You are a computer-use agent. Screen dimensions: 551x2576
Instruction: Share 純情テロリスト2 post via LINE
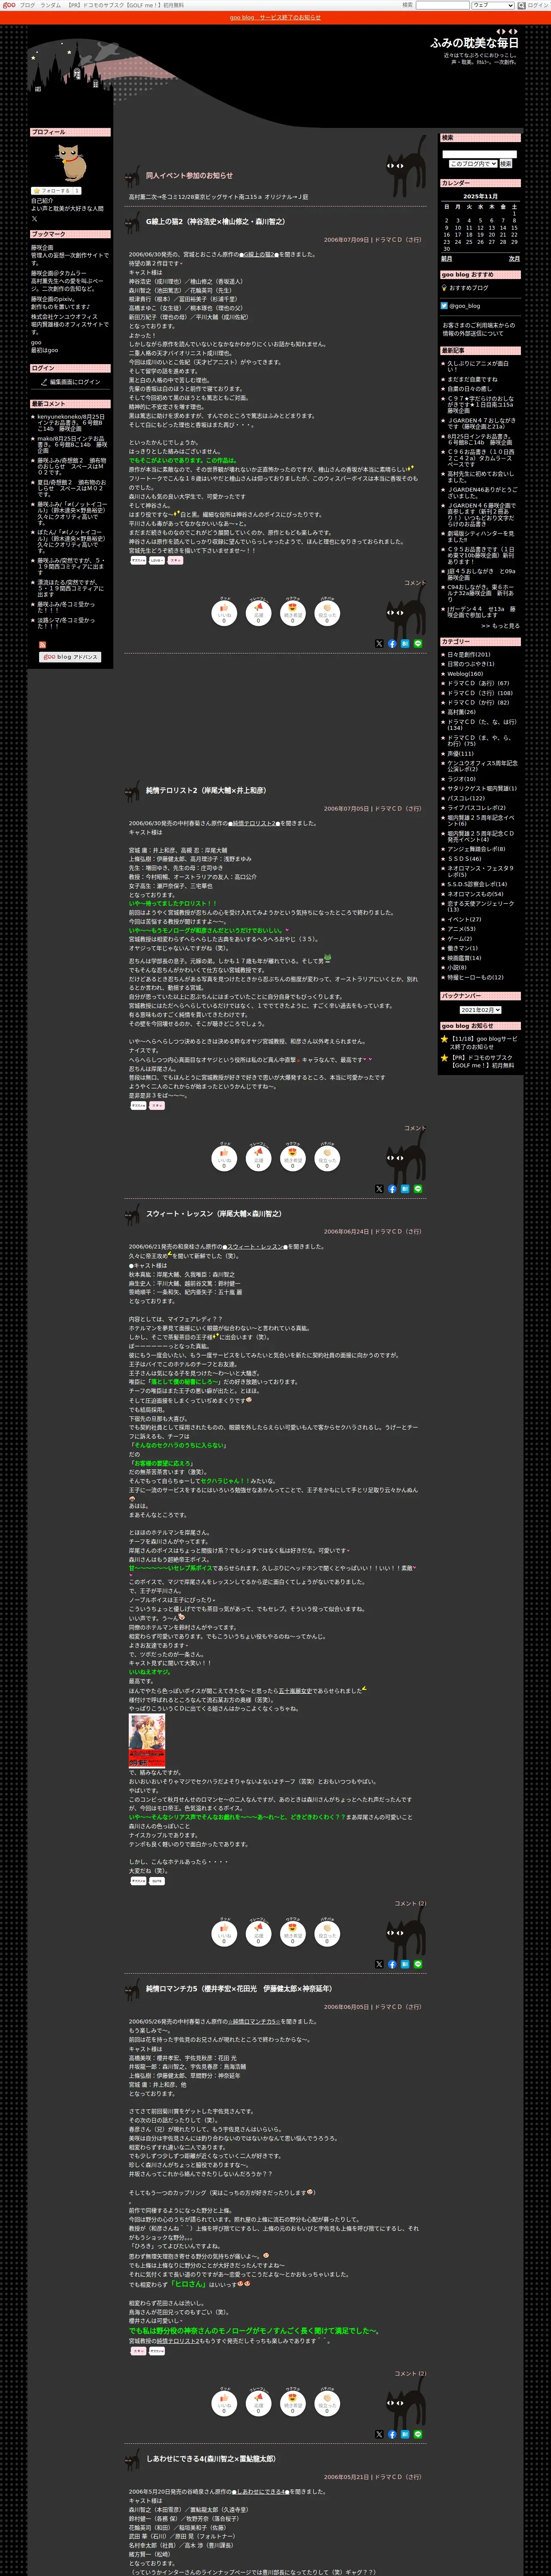pos(418,1189)
